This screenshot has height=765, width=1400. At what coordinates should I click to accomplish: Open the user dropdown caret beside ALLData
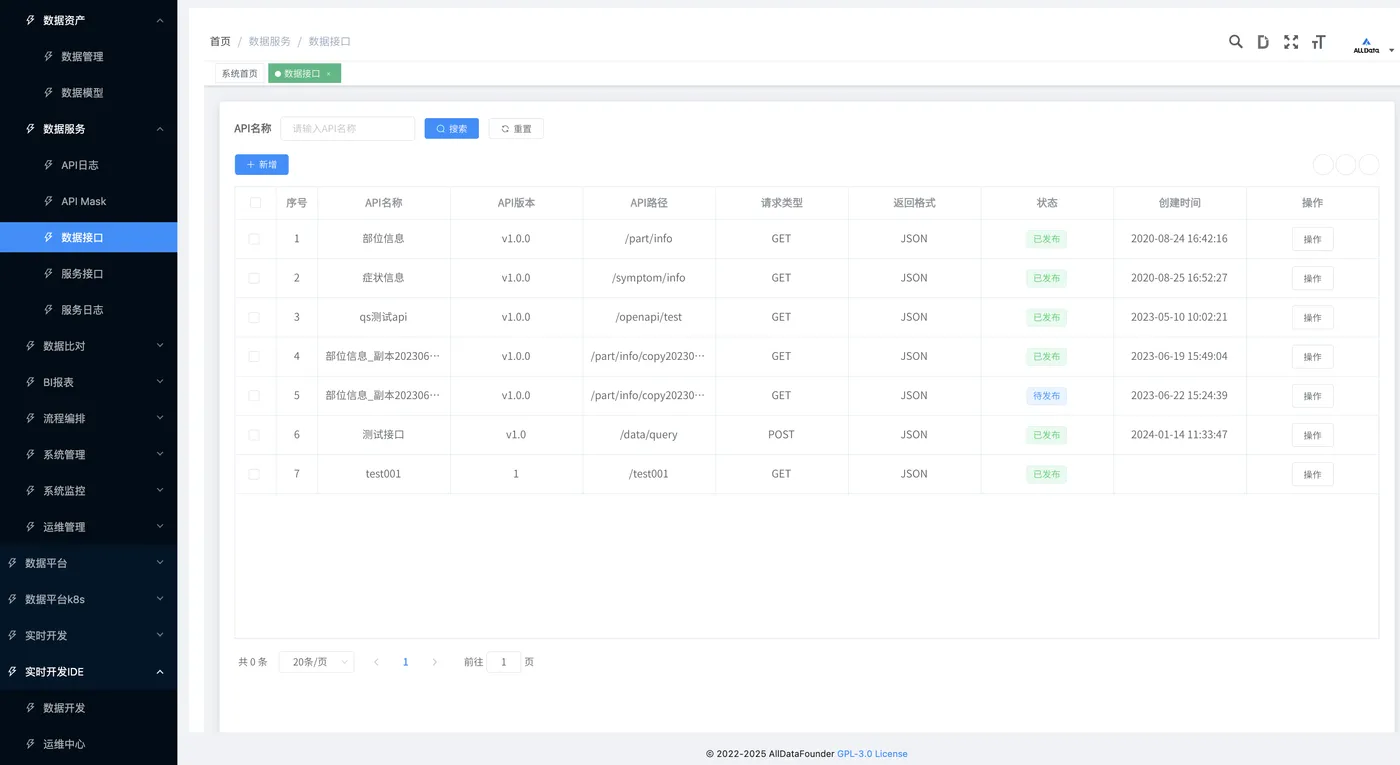tap(1391, 50)
